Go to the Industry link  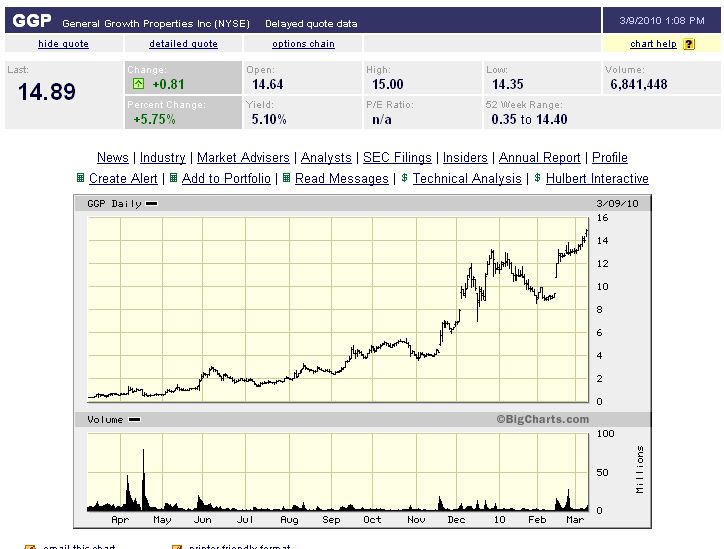click(x=163, y=157)
